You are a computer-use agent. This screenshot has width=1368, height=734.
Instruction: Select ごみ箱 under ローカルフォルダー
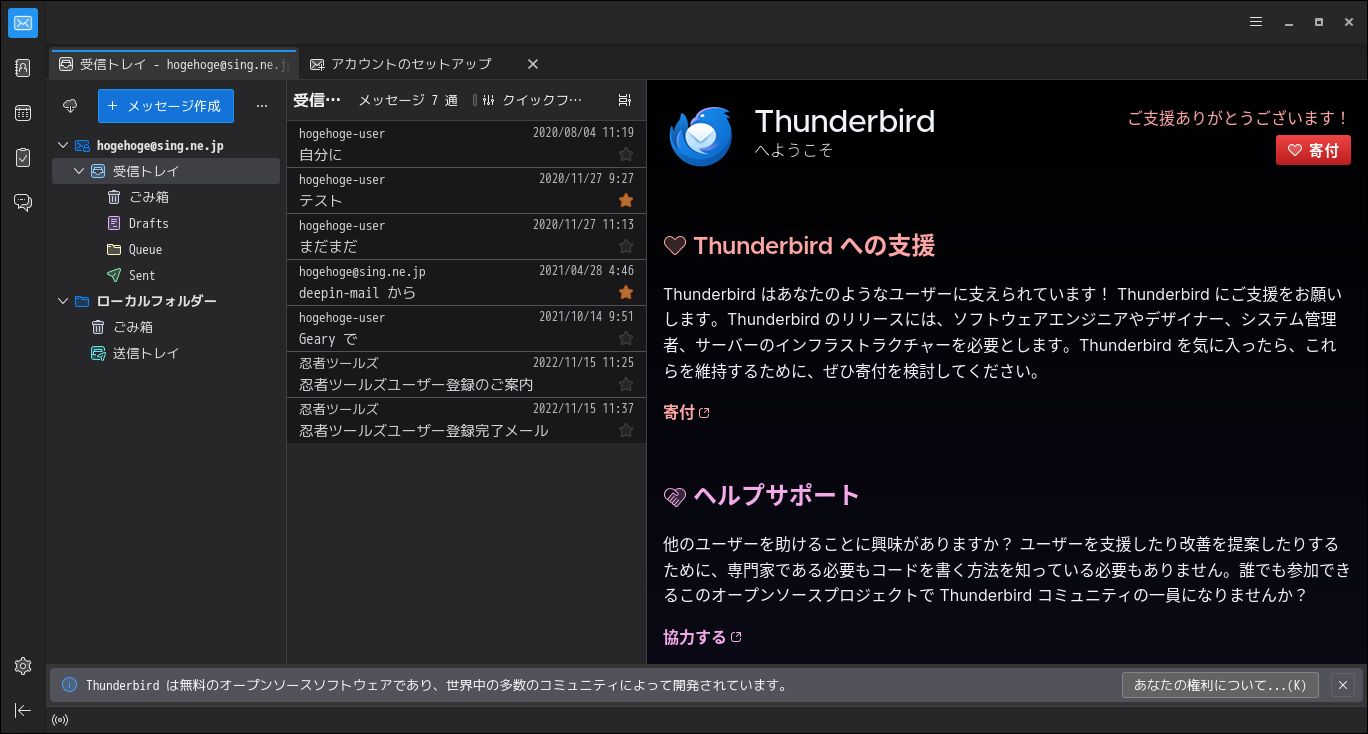coord(166,328)
